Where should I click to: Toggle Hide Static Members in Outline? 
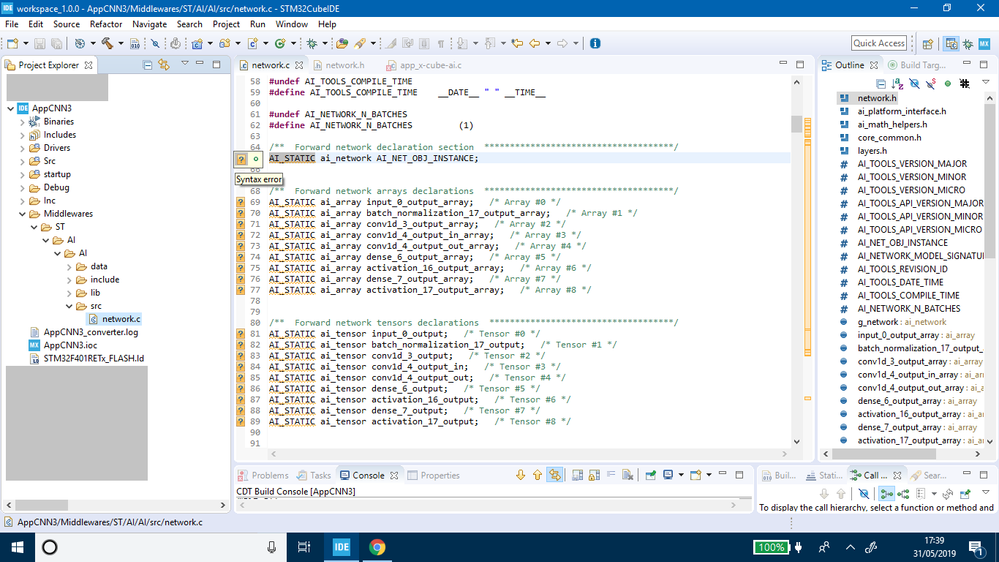coord(931,83)
